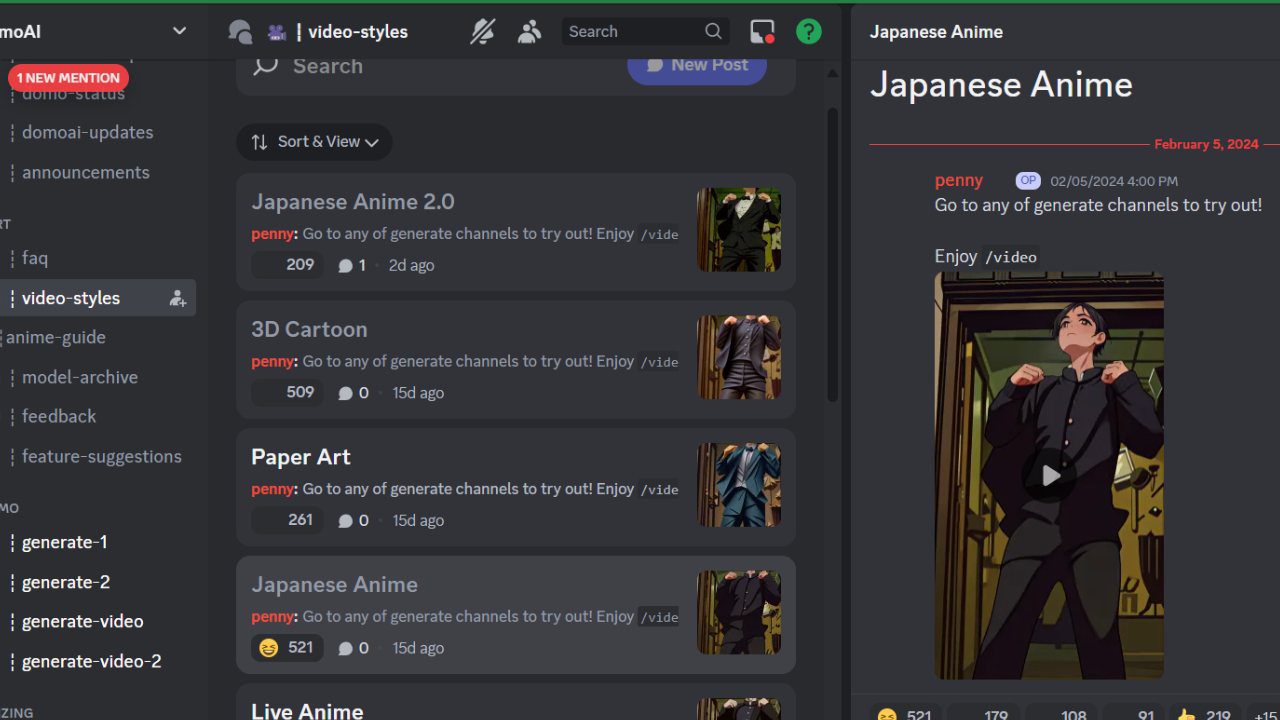1280x720 pixels.
Task: Click the OP badge next to penny
Action: [x=1028, y=181]
